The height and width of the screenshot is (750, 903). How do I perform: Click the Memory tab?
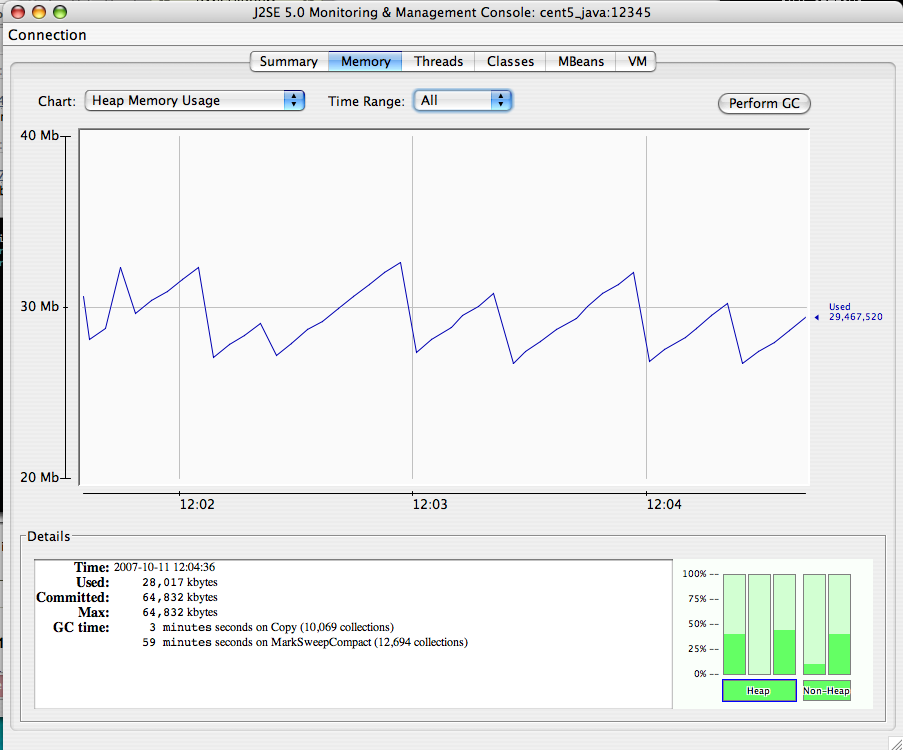coord(365,62)
